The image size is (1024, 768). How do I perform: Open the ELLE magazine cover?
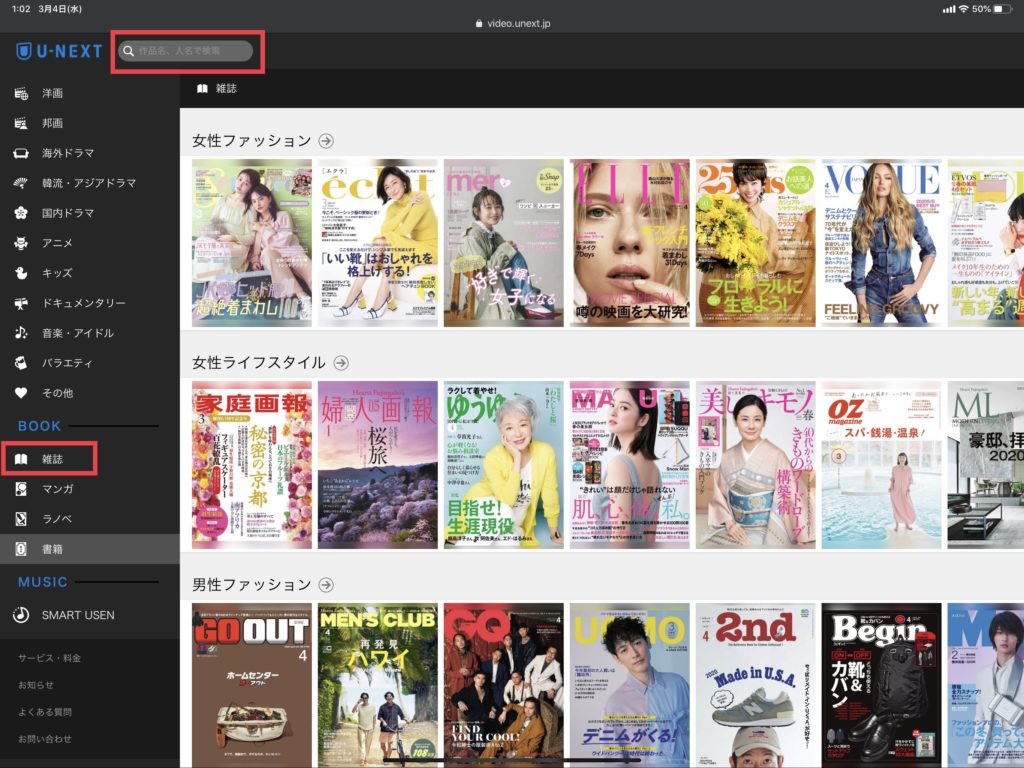tap(630, 243)
